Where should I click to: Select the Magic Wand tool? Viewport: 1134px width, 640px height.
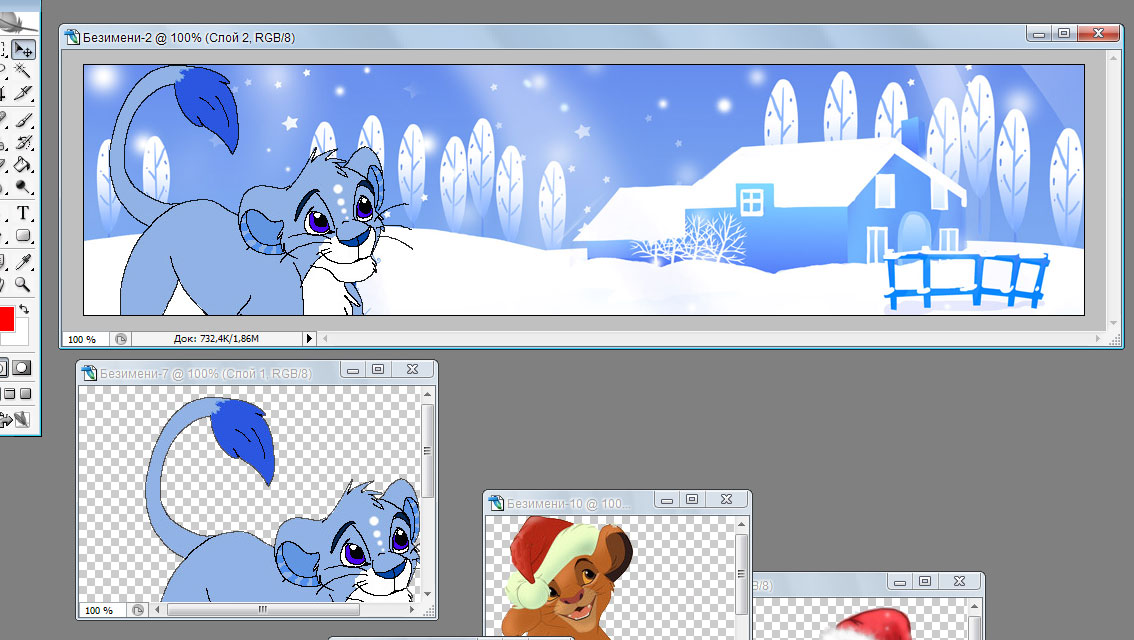pyautogui.click(x=22, y=70)
